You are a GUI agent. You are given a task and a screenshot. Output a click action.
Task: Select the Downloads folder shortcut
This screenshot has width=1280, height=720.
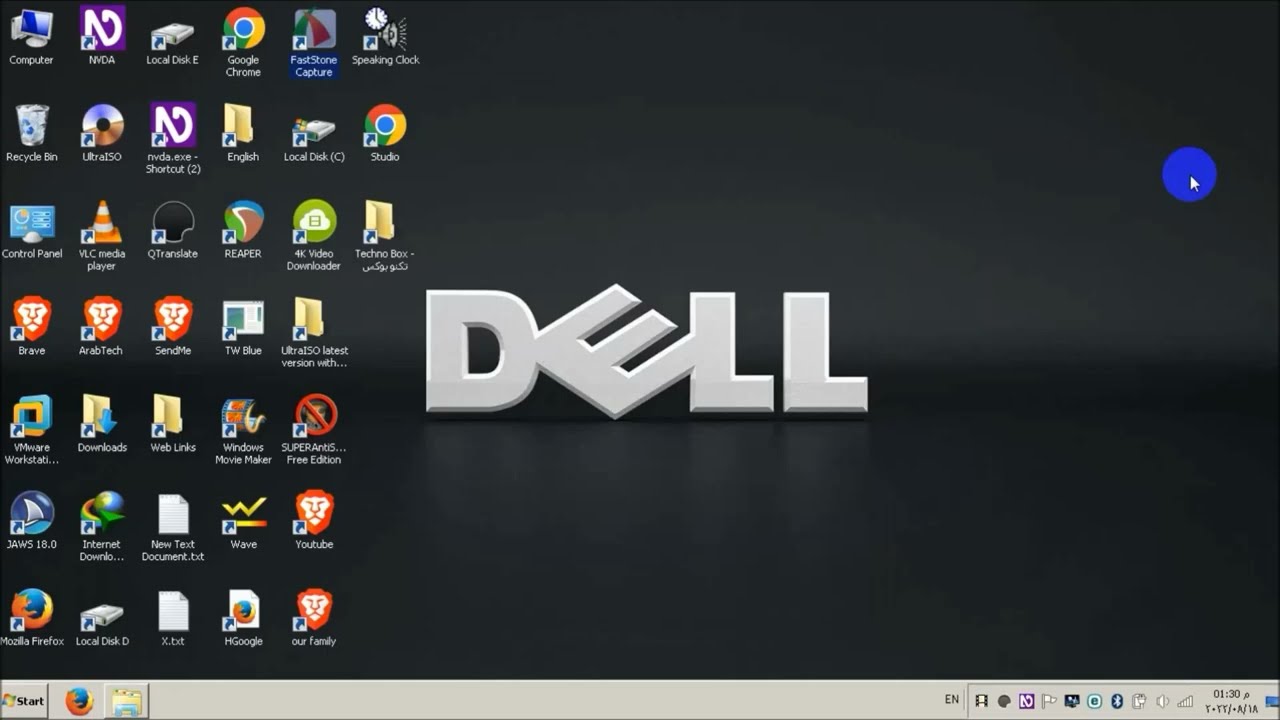click(102, 425)
